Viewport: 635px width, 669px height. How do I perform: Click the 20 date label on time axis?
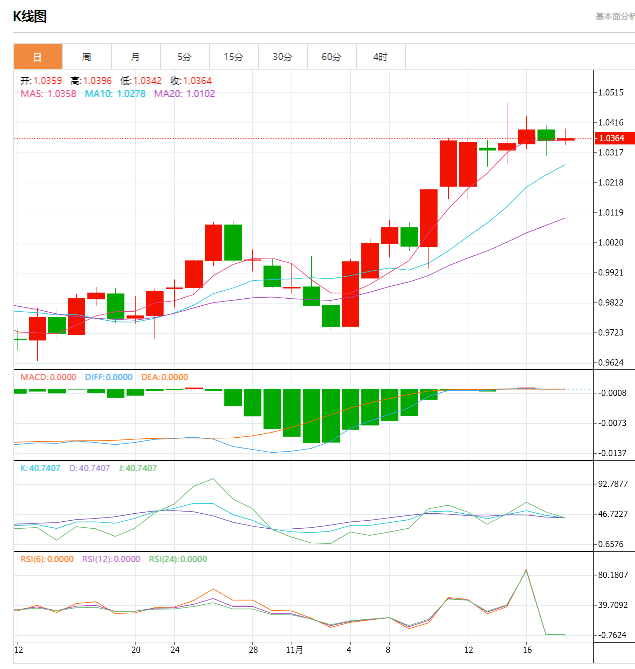click(136, 650)
